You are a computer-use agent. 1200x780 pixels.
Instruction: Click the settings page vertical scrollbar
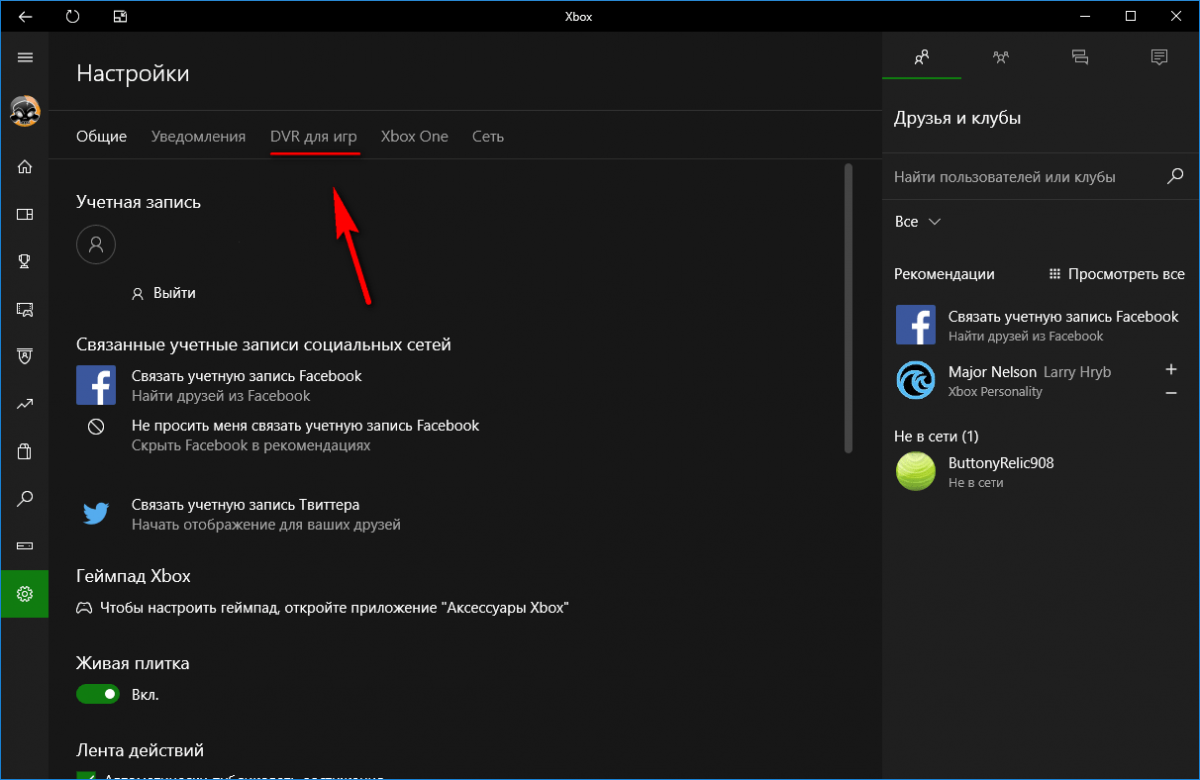[x=848, y=308]
